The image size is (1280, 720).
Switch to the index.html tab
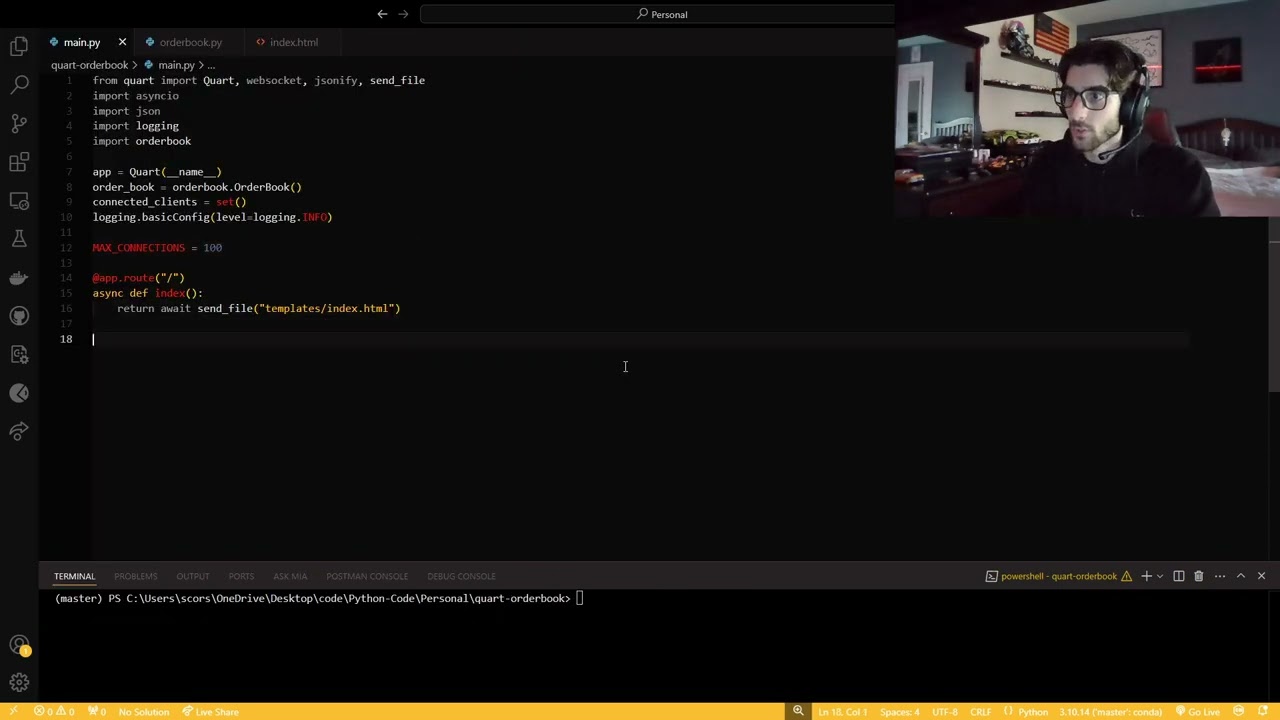(x=293, y=42)
